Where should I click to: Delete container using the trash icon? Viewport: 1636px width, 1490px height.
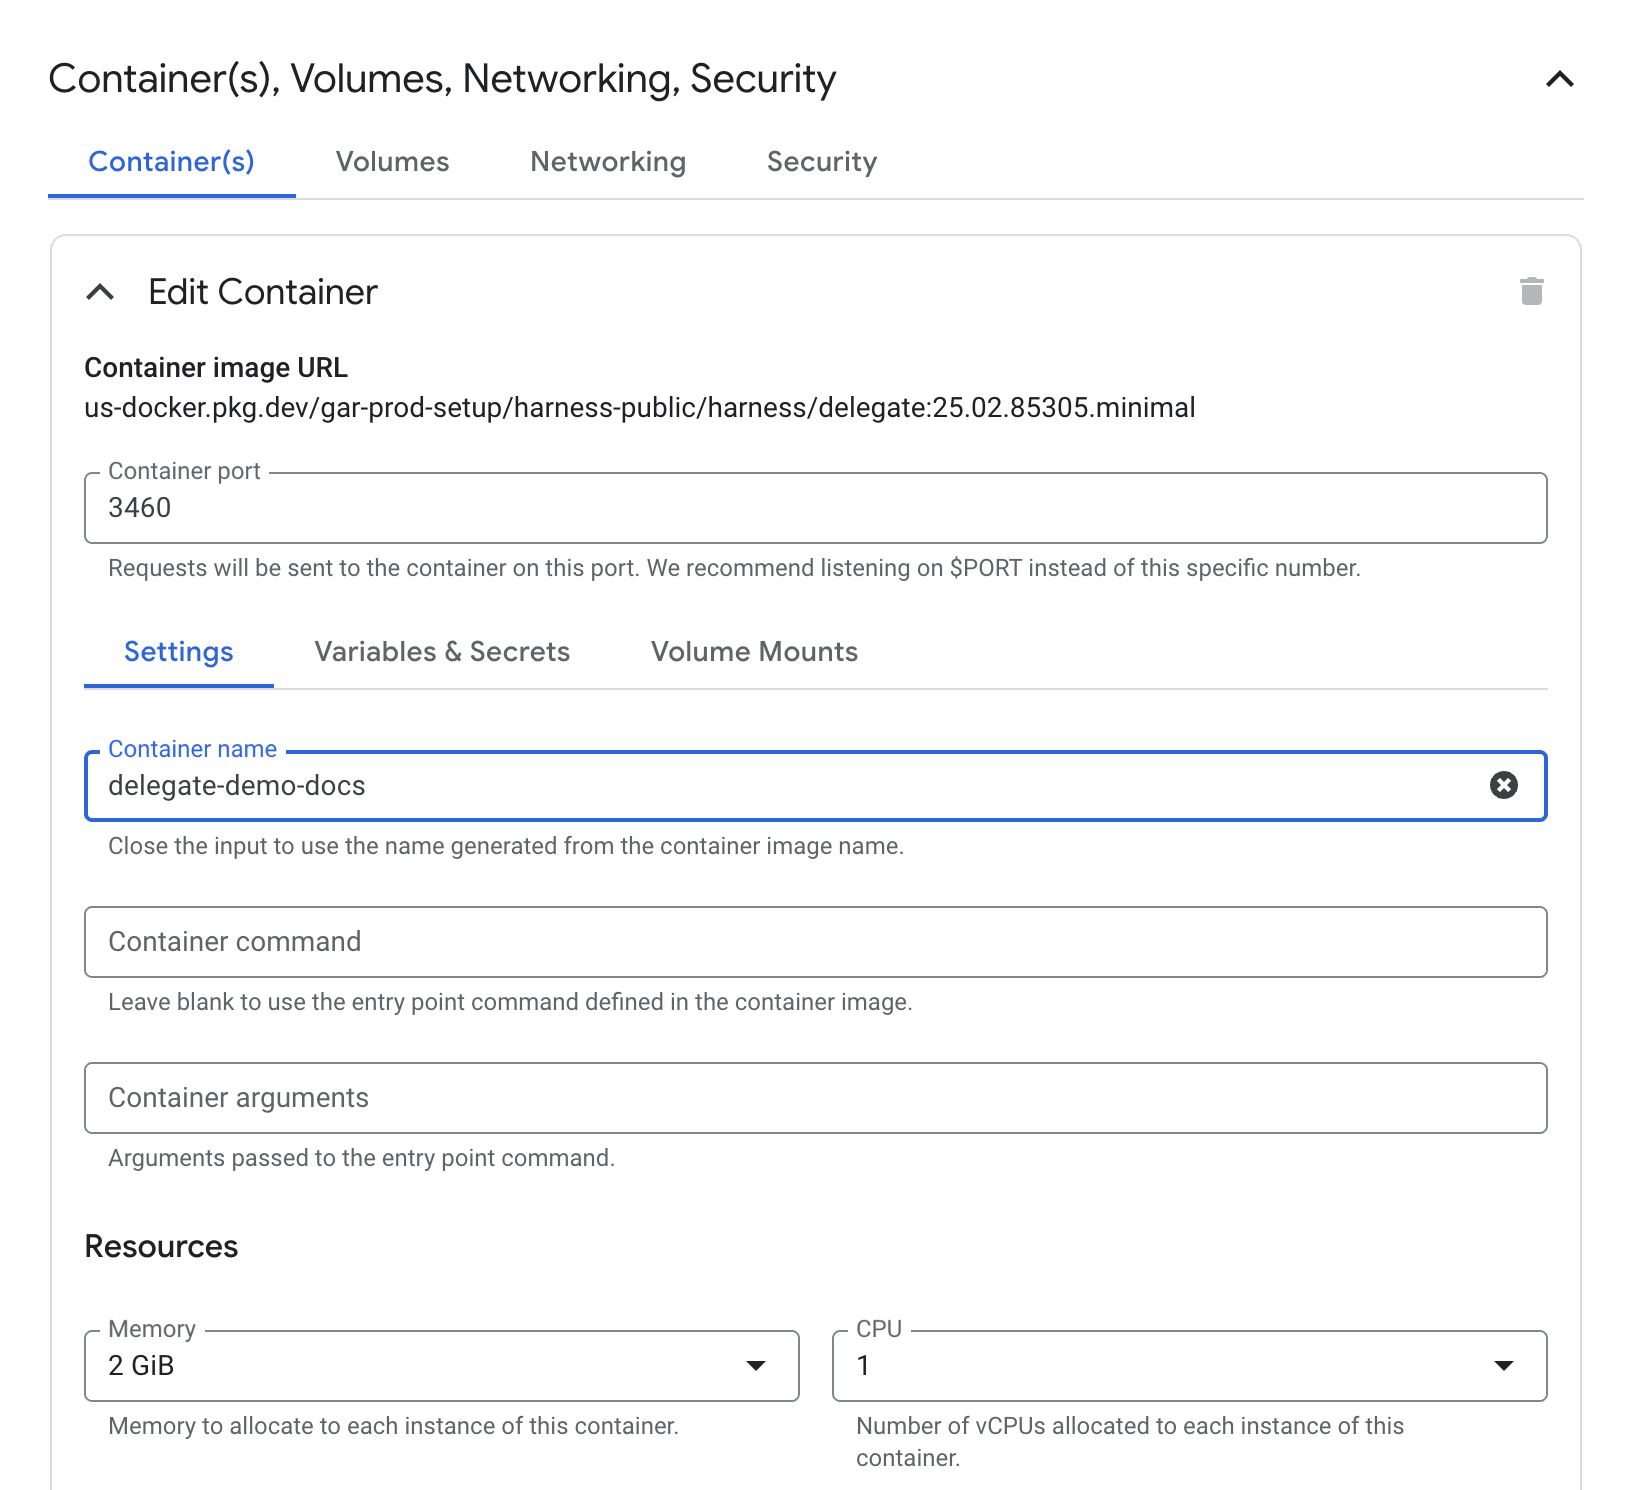pos(1531,291)
